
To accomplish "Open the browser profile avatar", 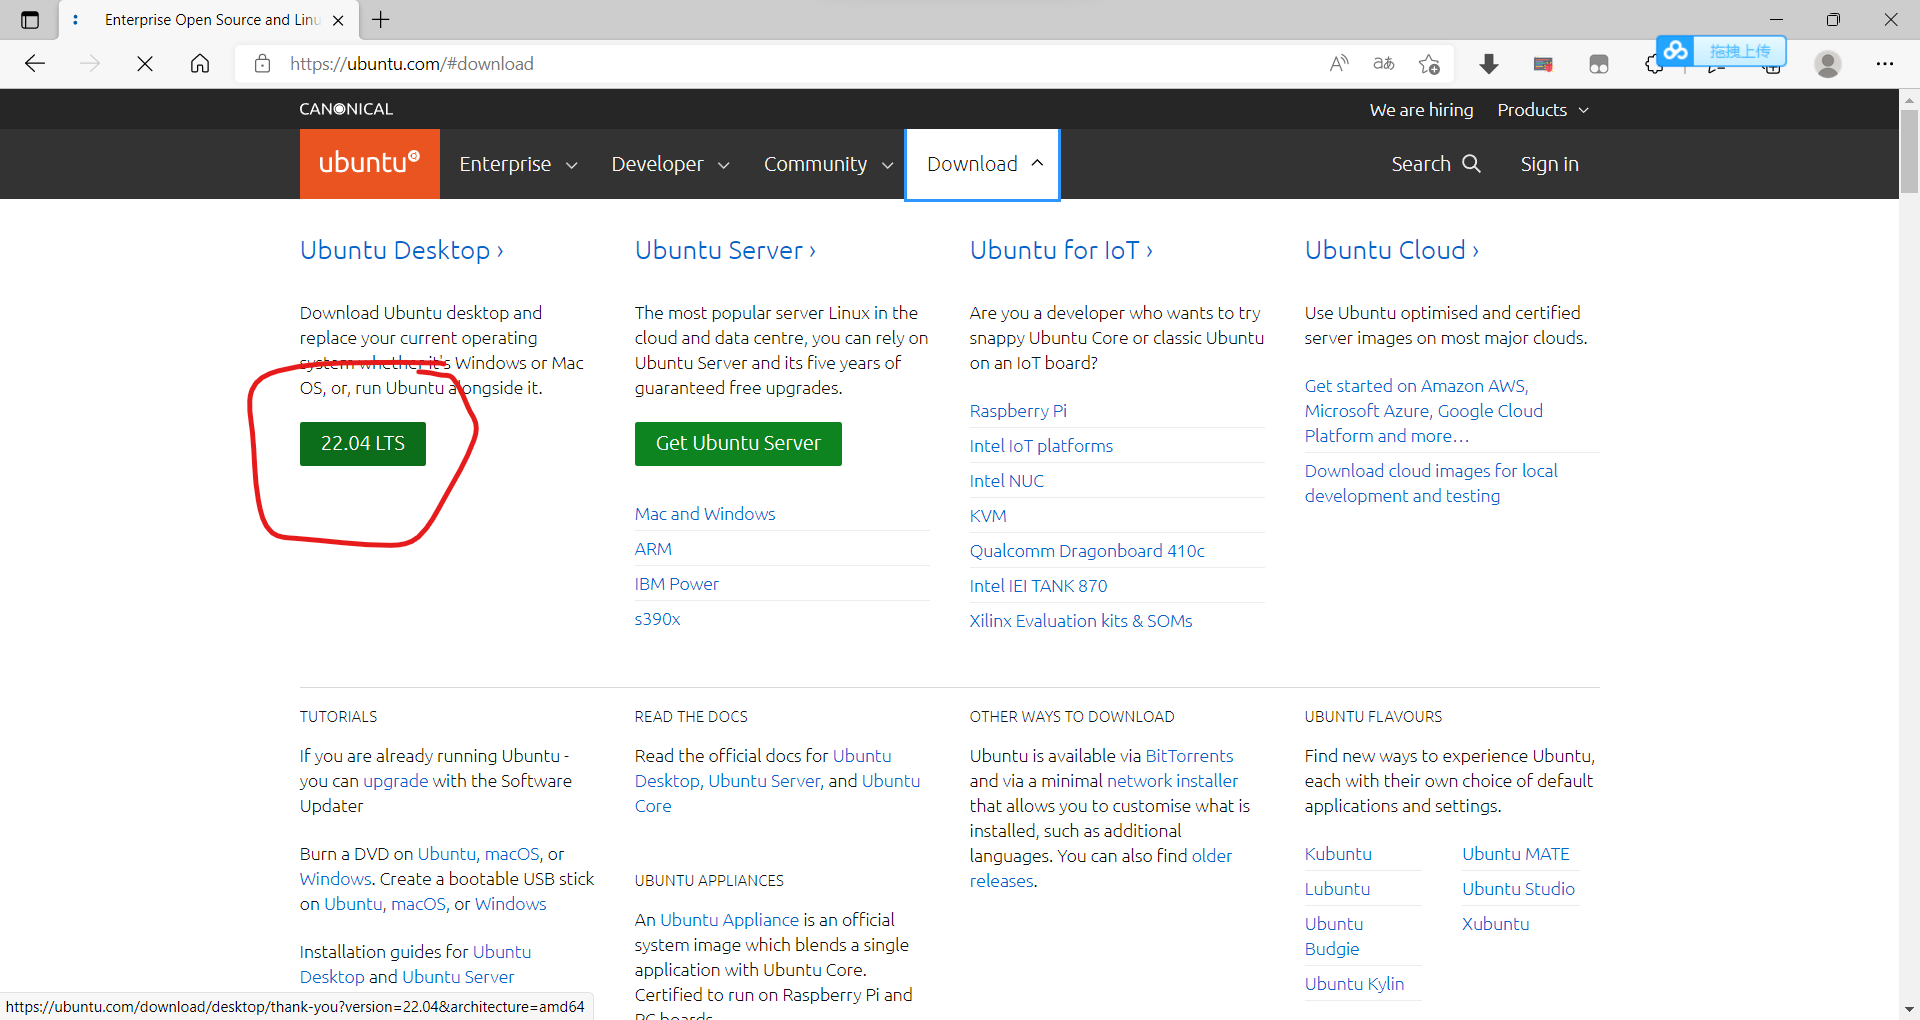I will point(1828,64).
